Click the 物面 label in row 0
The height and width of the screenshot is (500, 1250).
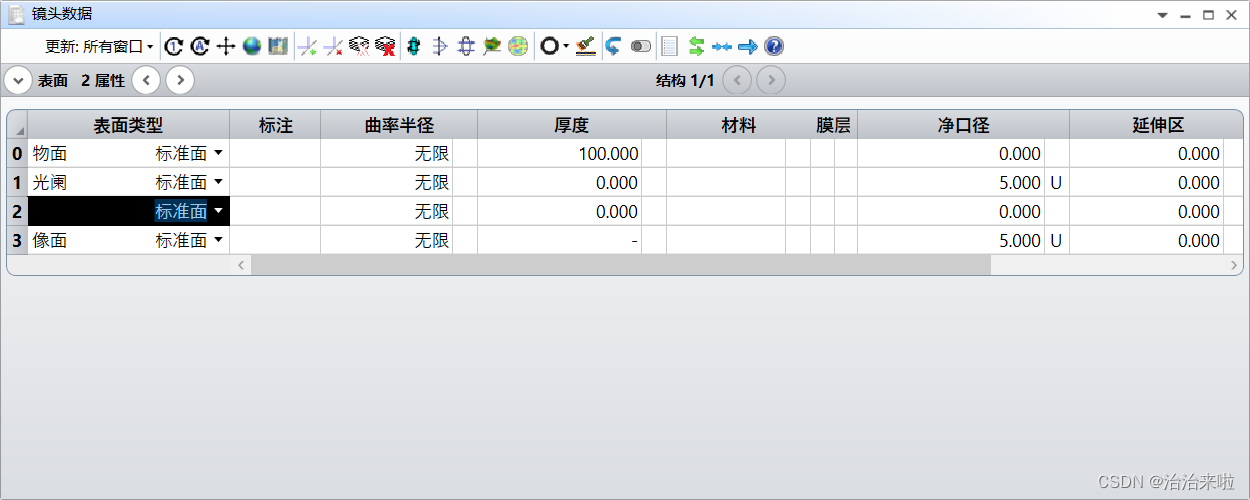click(x=50, y=153)
